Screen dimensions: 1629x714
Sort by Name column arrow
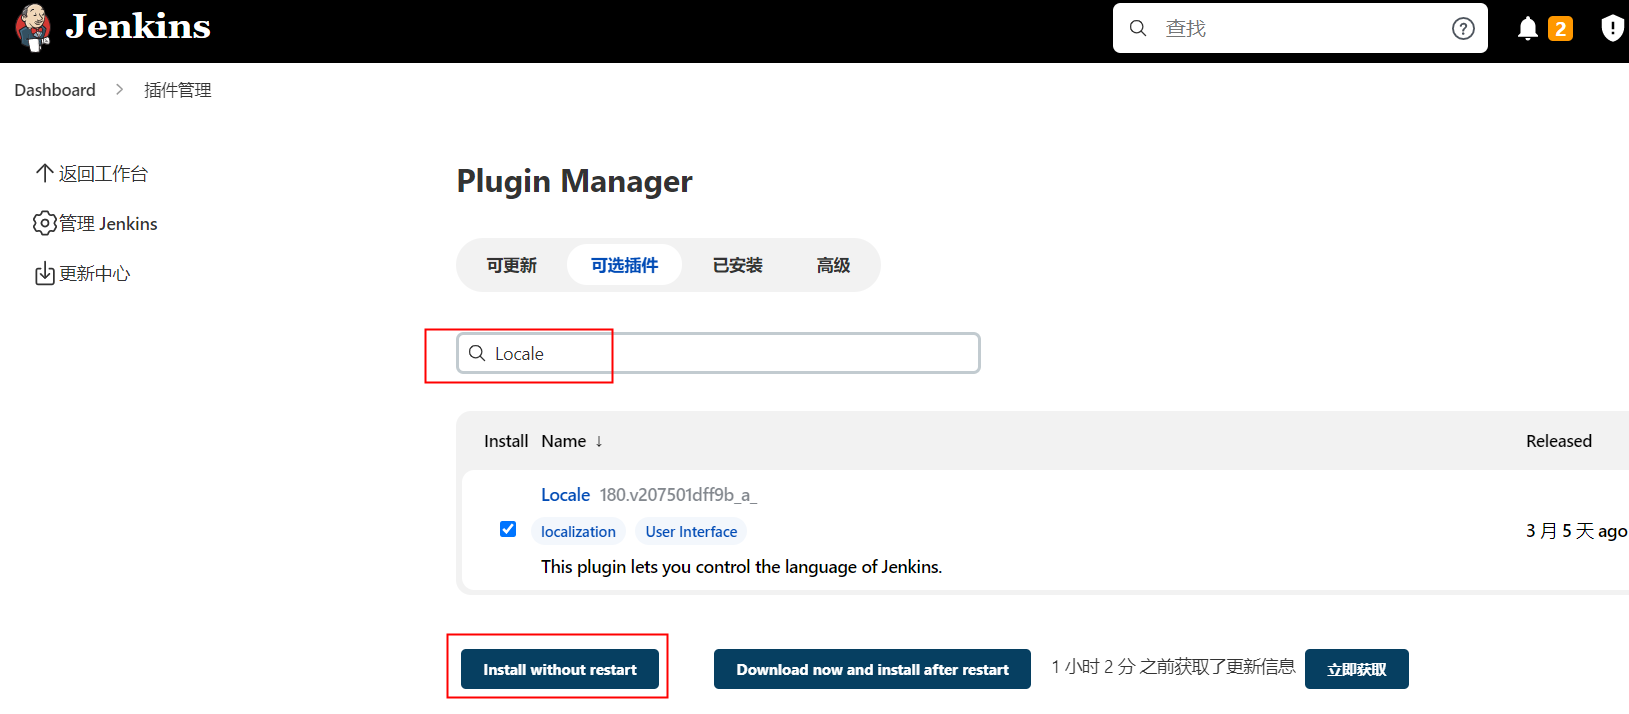(599, 441)
